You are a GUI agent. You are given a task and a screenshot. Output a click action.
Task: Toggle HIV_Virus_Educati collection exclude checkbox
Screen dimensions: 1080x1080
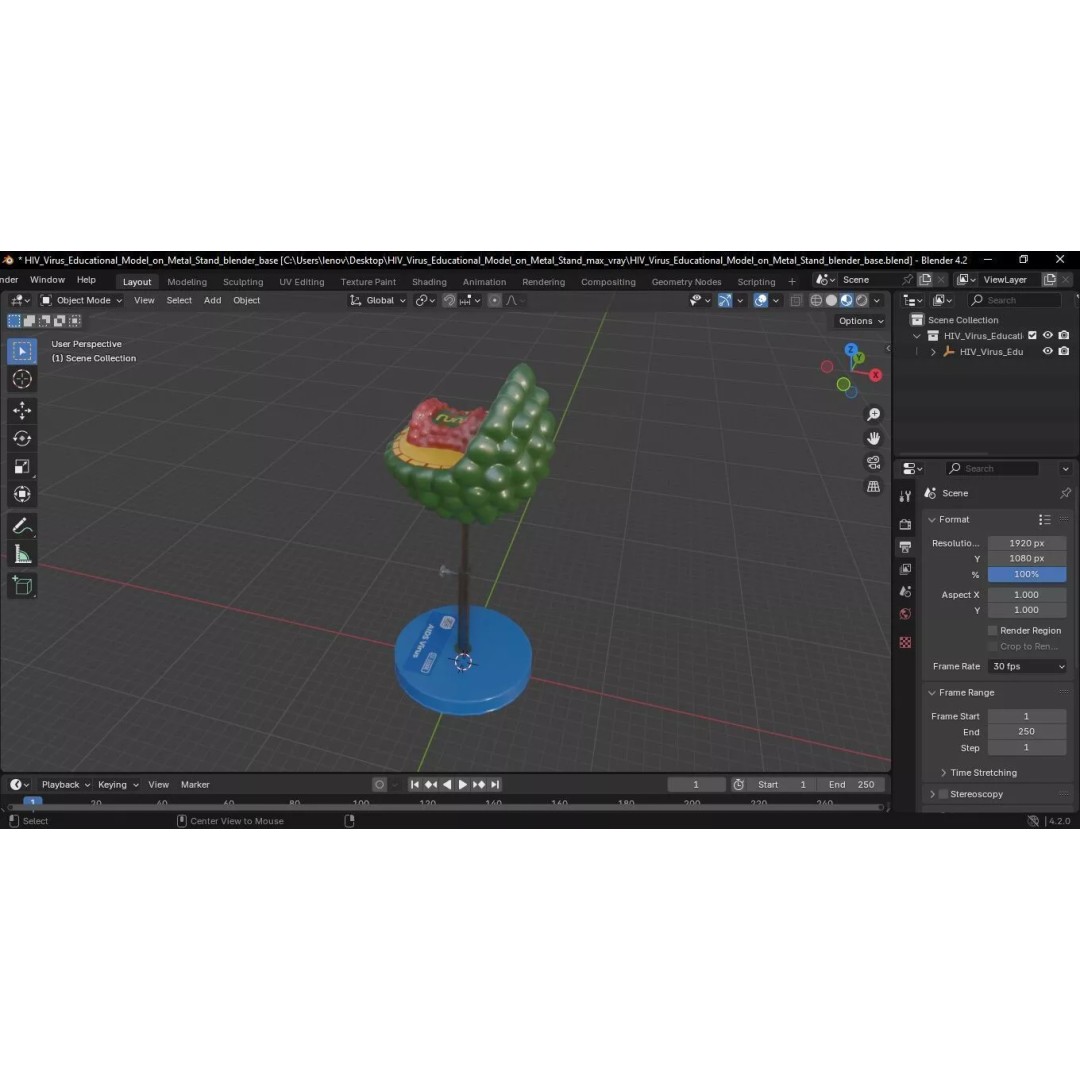[1032, 335]
